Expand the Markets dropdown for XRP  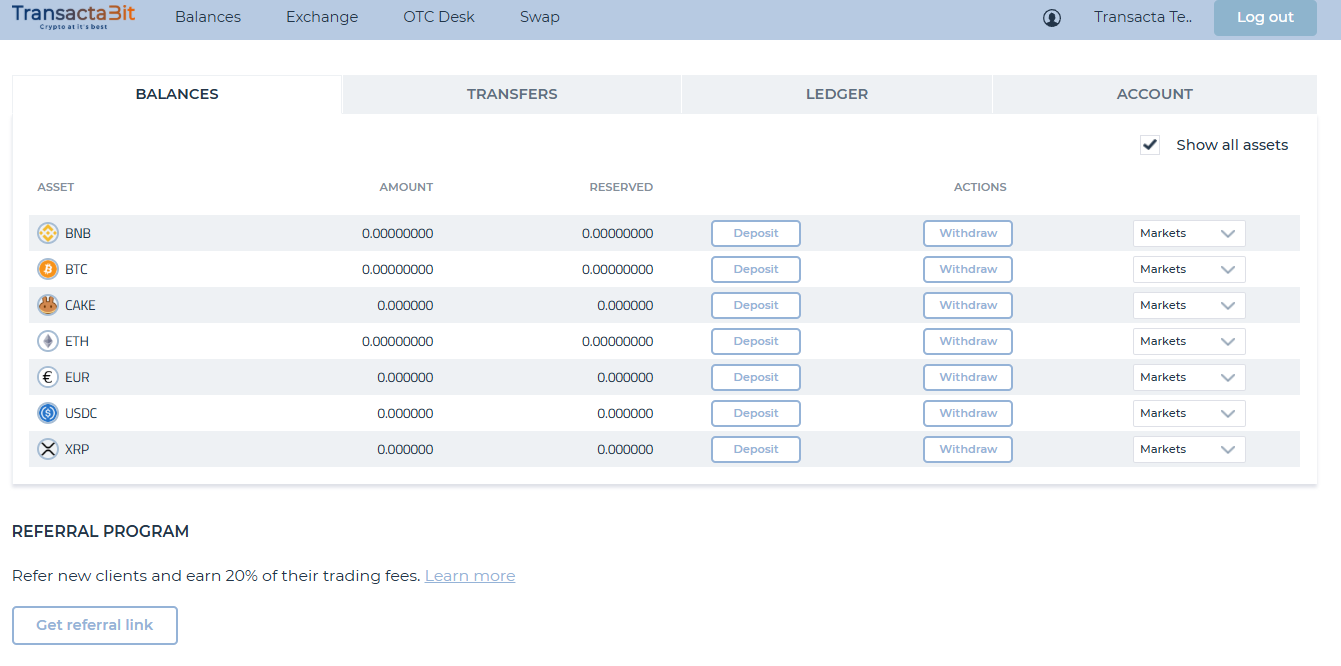(x=1188, y=449)
